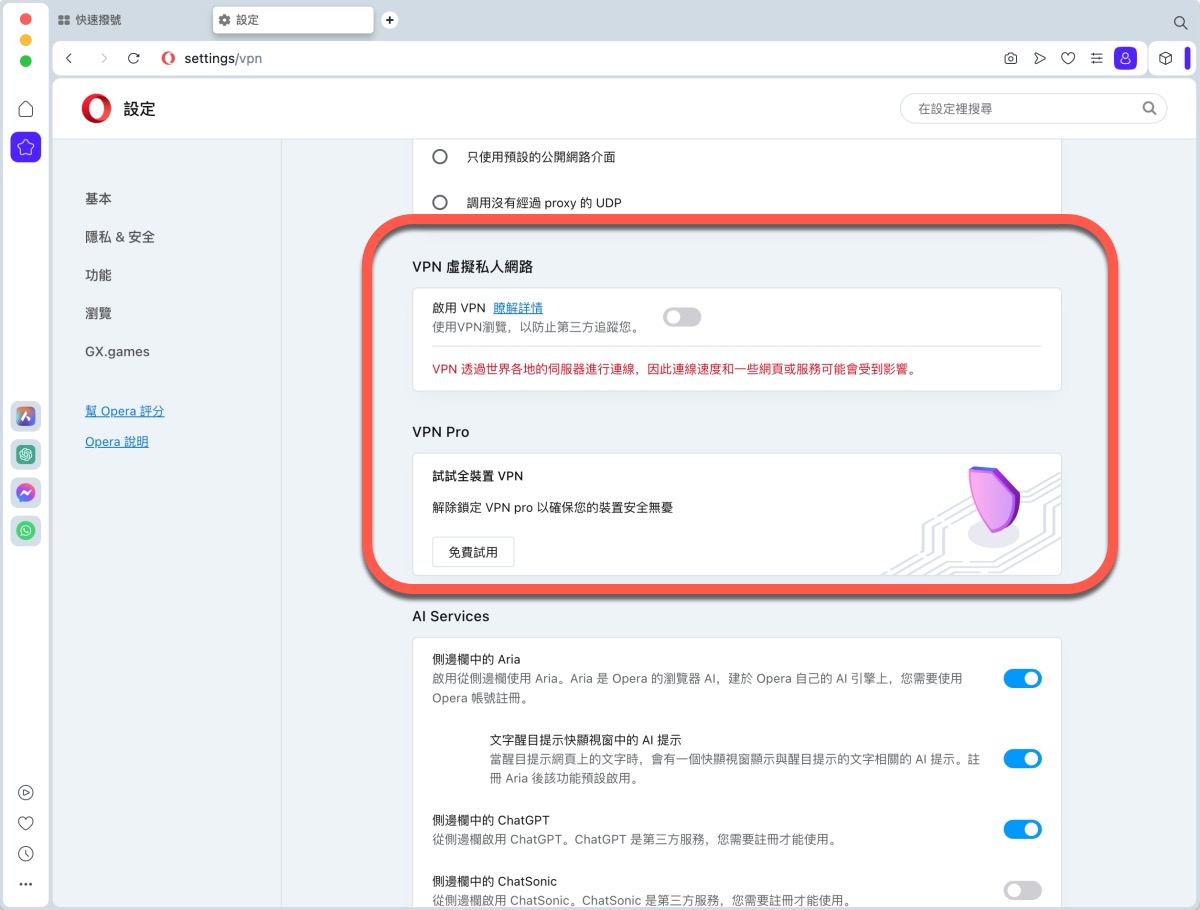Open the Easy Setup sliders icon
The width and height of the screenshot is (1200, 910).
point(1097,59)
